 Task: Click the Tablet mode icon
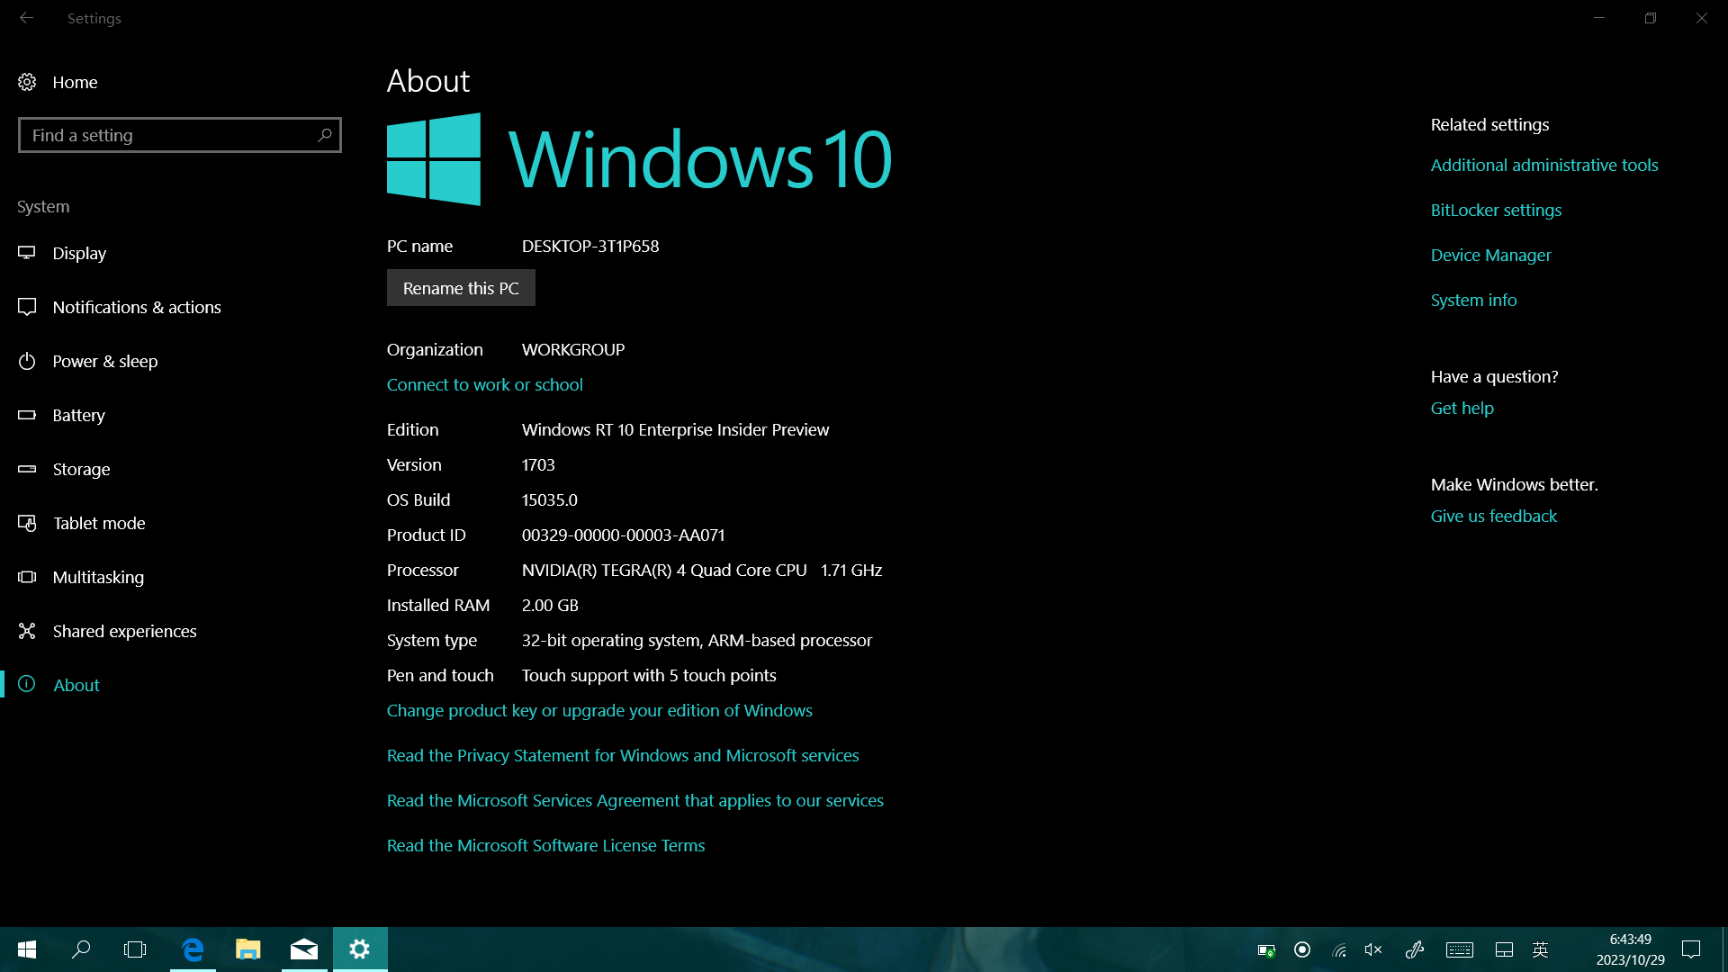point(27,523)
